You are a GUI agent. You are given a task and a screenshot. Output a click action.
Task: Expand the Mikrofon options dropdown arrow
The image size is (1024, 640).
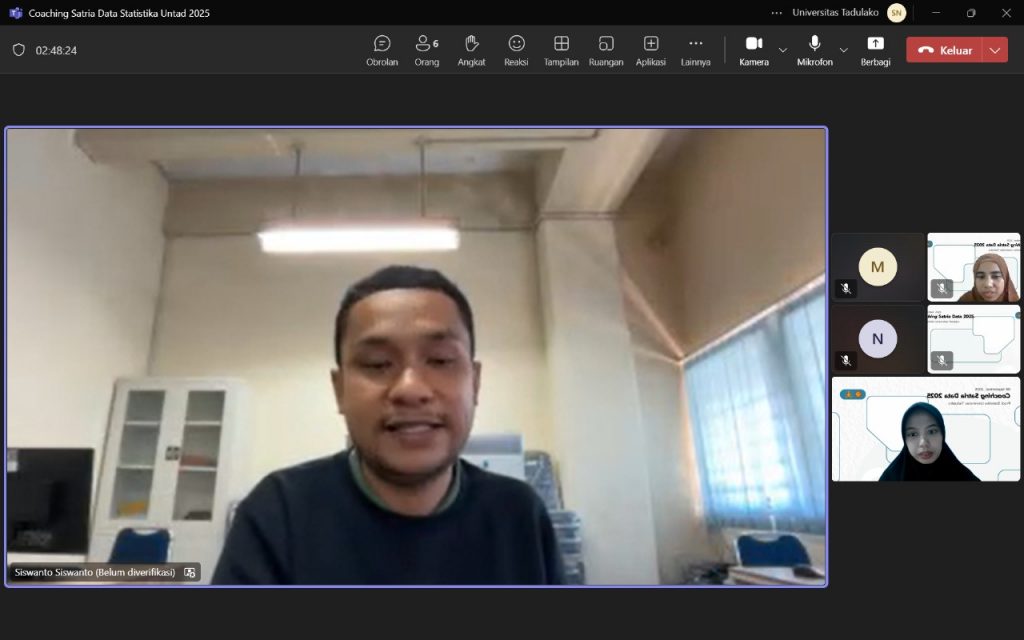(x=843, y=50)
